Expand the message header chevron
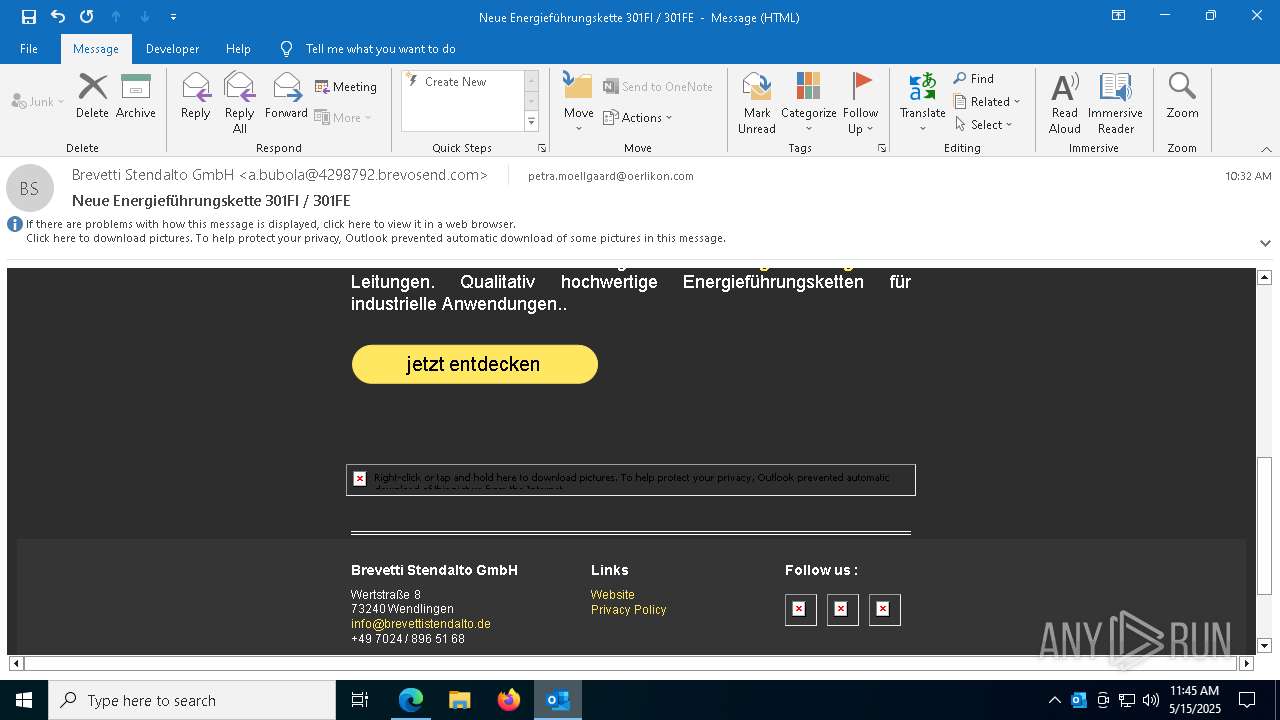1280x720 pixels. (1265, 243)
